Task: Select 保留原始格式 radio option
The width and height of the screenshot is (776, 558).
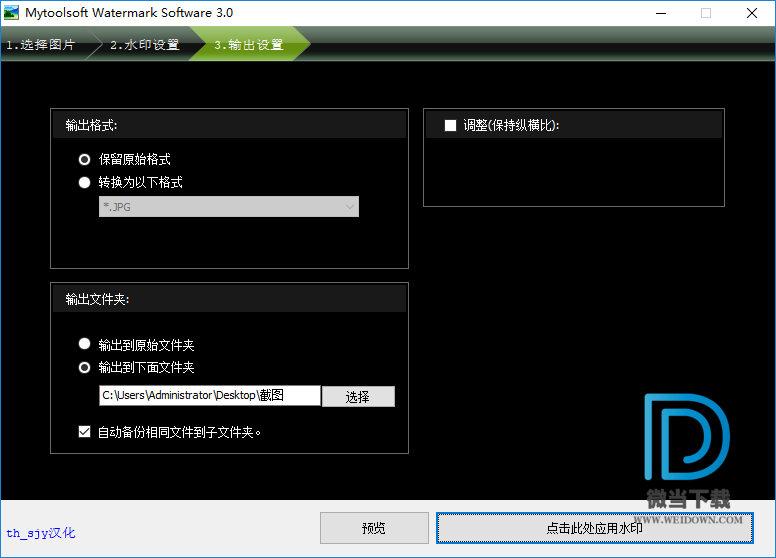Action: point(85,159)
